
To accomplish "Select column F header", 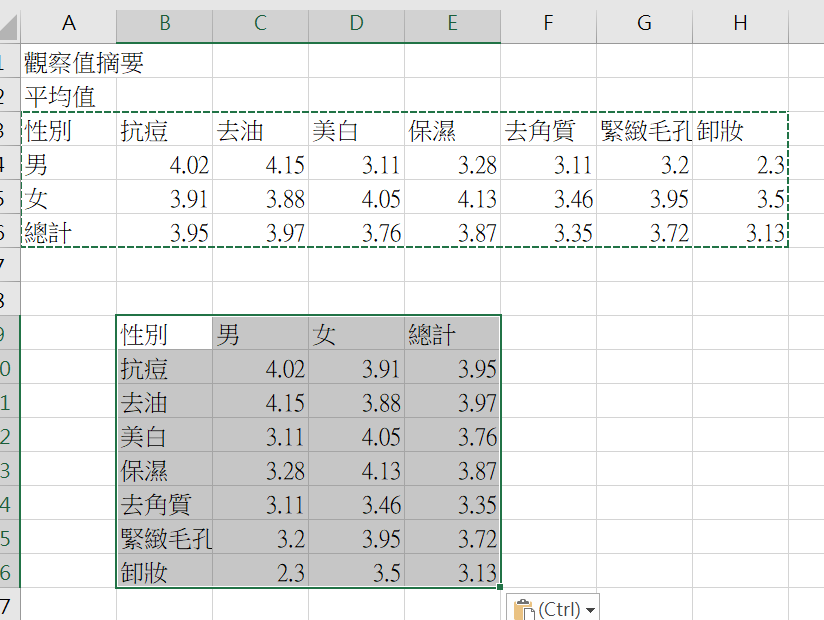I will (548, 23).
